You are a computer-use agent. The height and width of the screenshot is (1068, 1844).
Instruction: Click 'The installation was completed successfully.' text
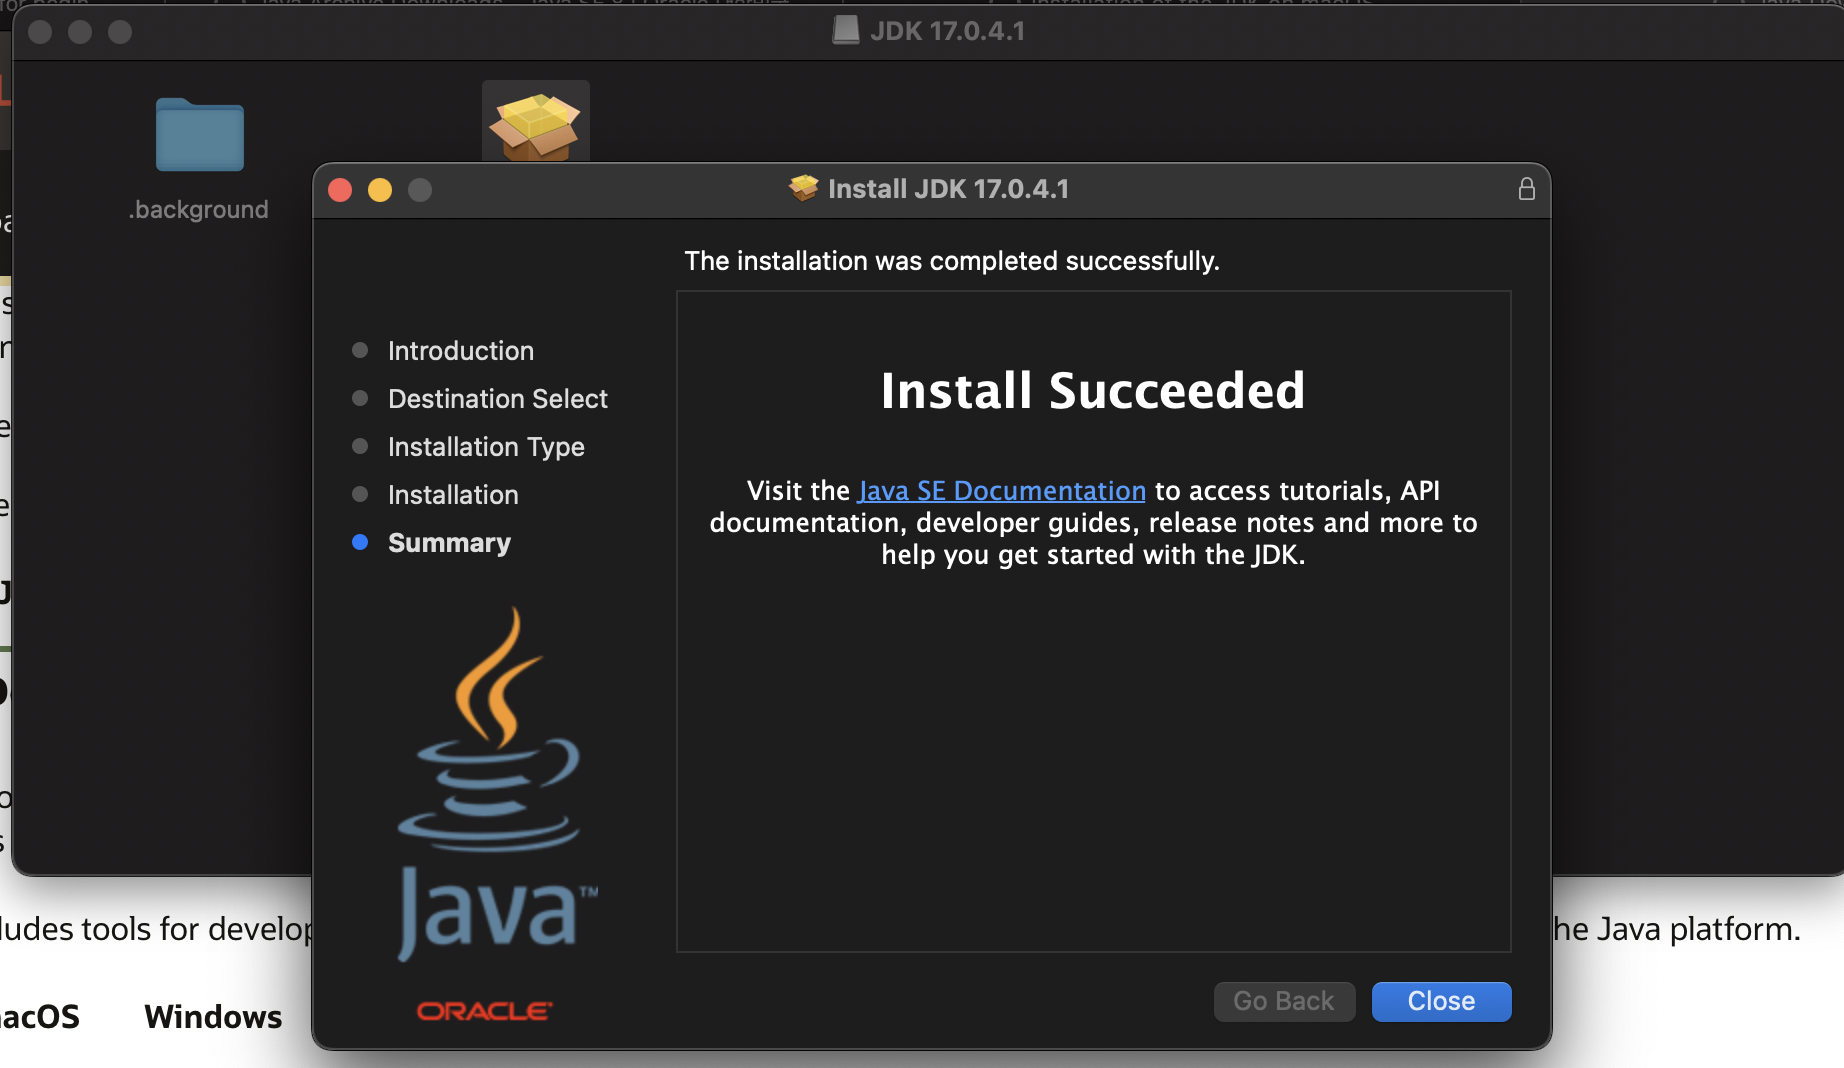tap(952, 261)
